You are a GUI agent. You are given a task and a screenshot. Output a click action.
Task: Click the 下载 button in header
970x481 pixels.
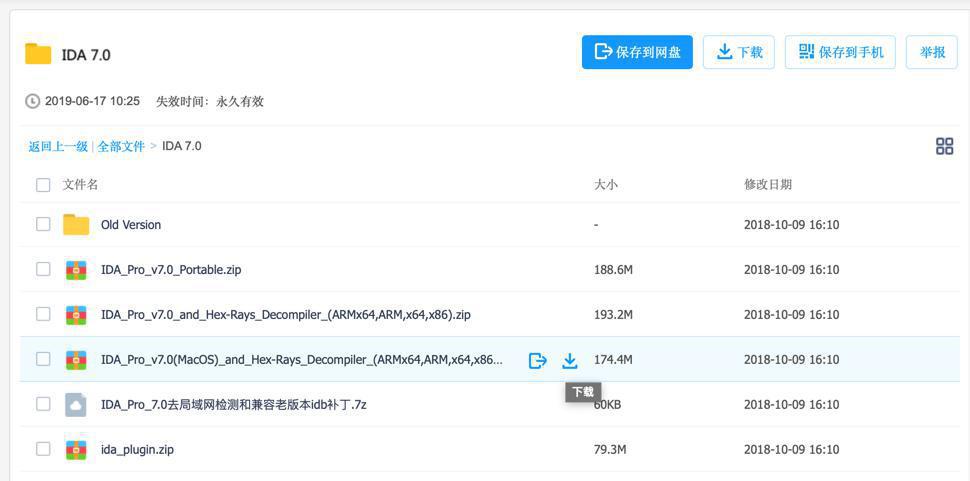pyautogui.click(x=739, y=52)
